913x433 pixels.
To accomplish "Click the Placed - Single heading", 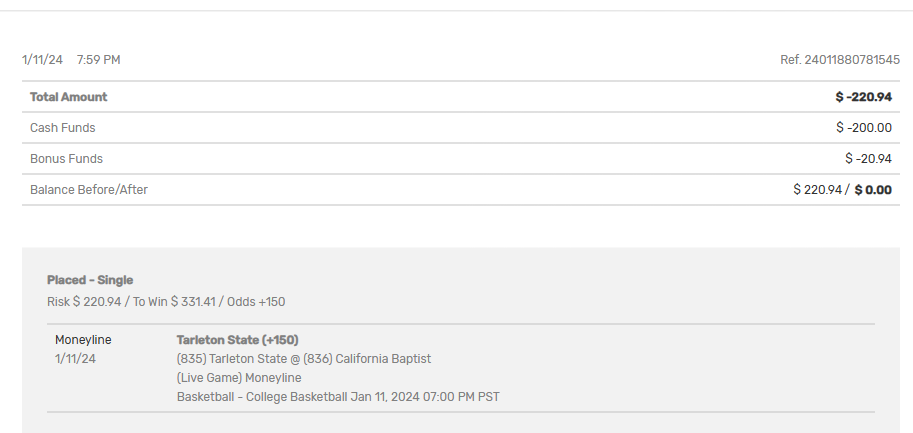I will (x=90, y=280).
